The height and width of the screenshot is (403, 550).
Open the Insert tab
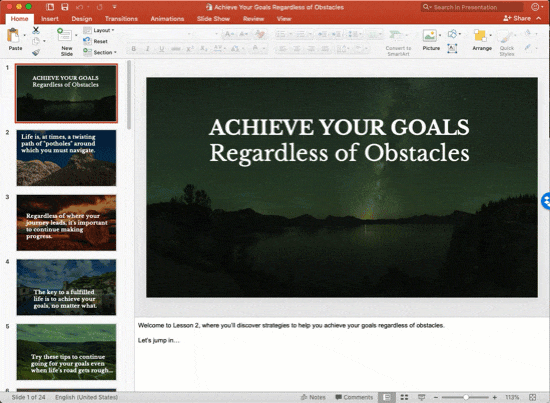(50, 19)
